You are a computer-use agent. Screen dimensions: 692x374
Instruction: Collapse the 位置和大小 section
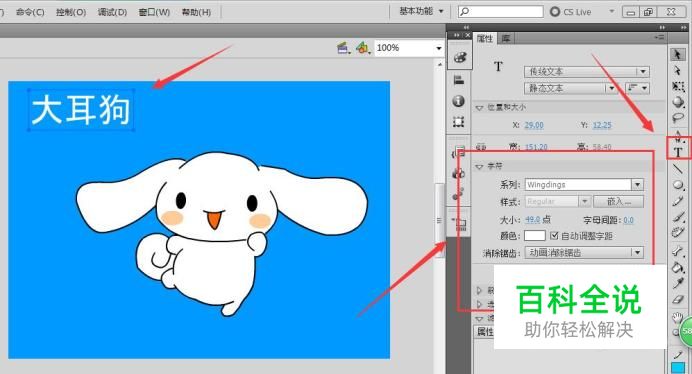479,108
